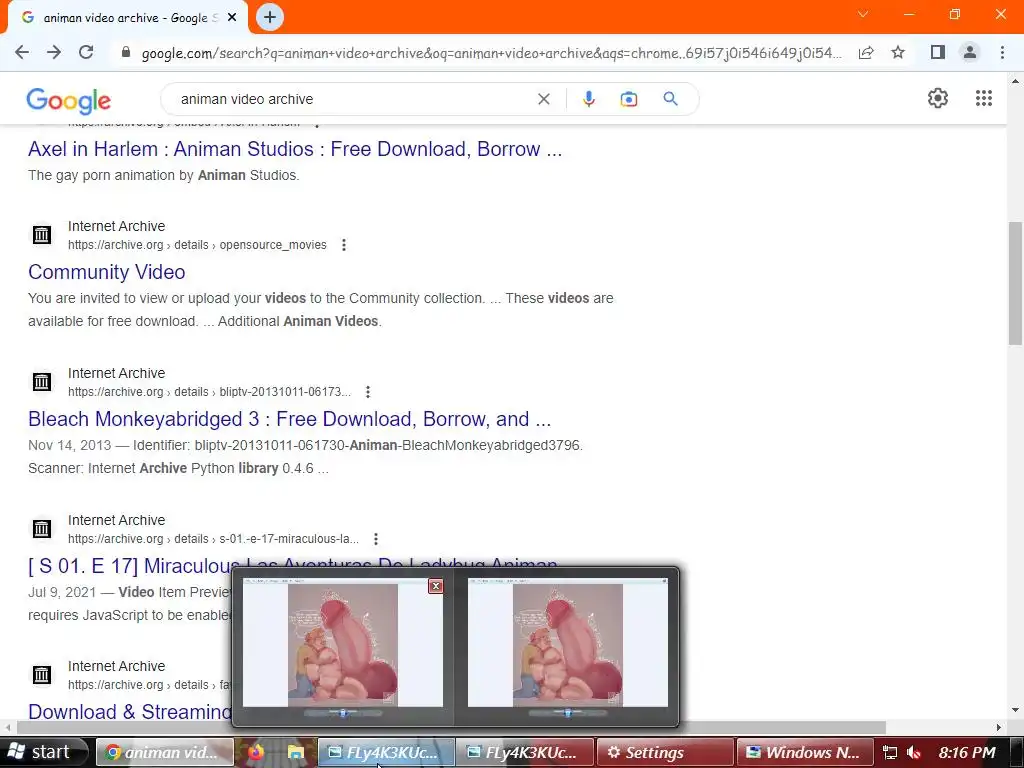Open the Bleach Monkeyabridged 3 result
This screenshot has height=768, width=1024.
point(289,419)
